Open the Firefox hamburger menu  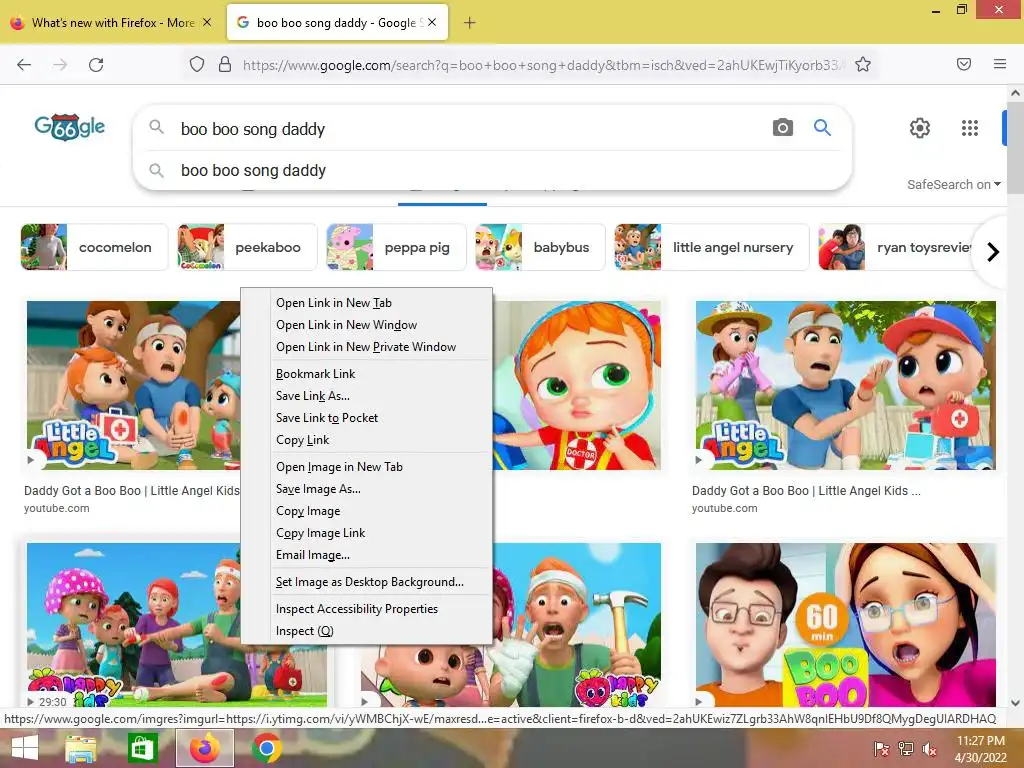coord(1000,64)
